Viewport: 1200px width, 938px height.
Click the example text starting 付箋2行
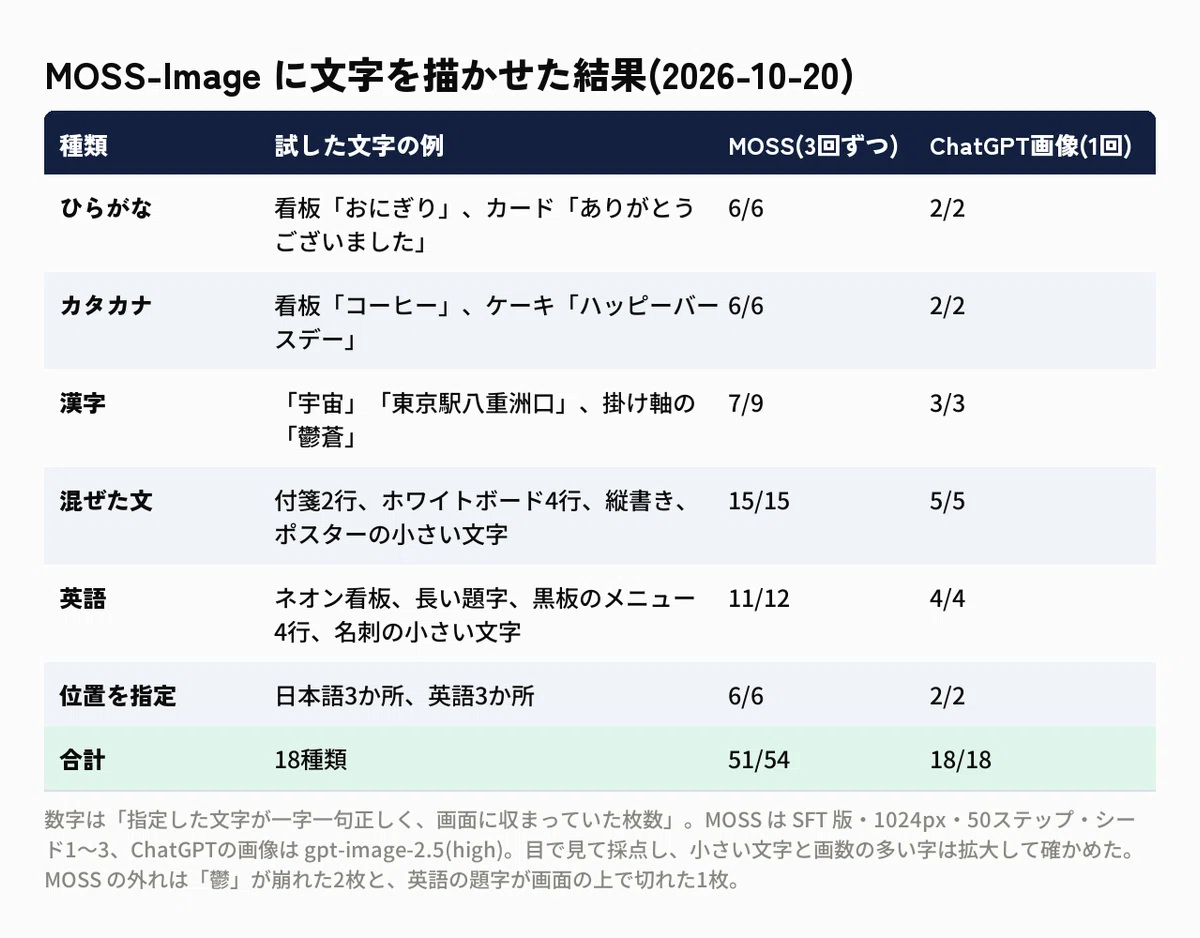click(481, 517)
